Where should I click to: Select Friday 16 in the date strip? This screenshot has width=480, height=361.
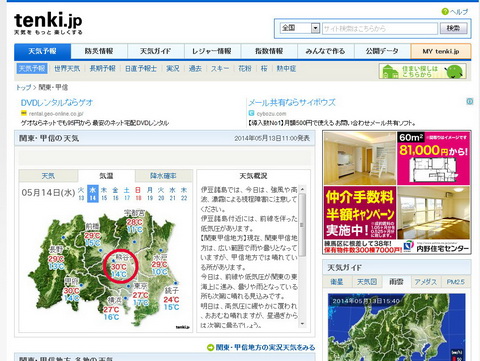pyautogui.click(x=115, y=194)
